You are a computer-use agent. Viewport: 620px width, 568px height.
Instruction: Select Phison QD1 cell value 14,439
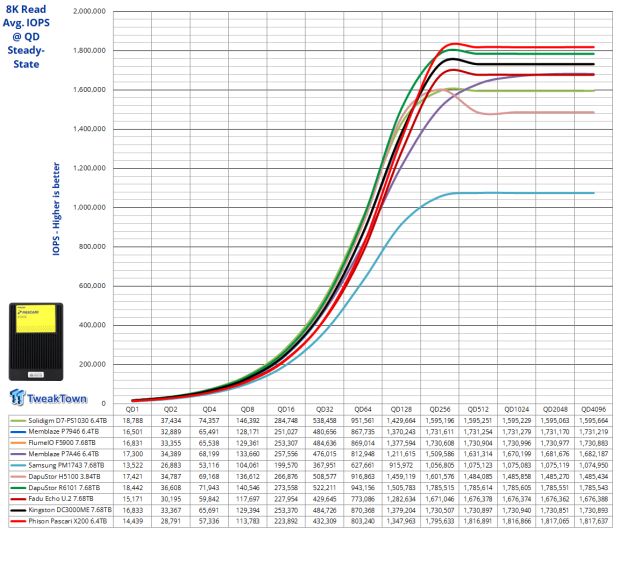tap(132, 521)
